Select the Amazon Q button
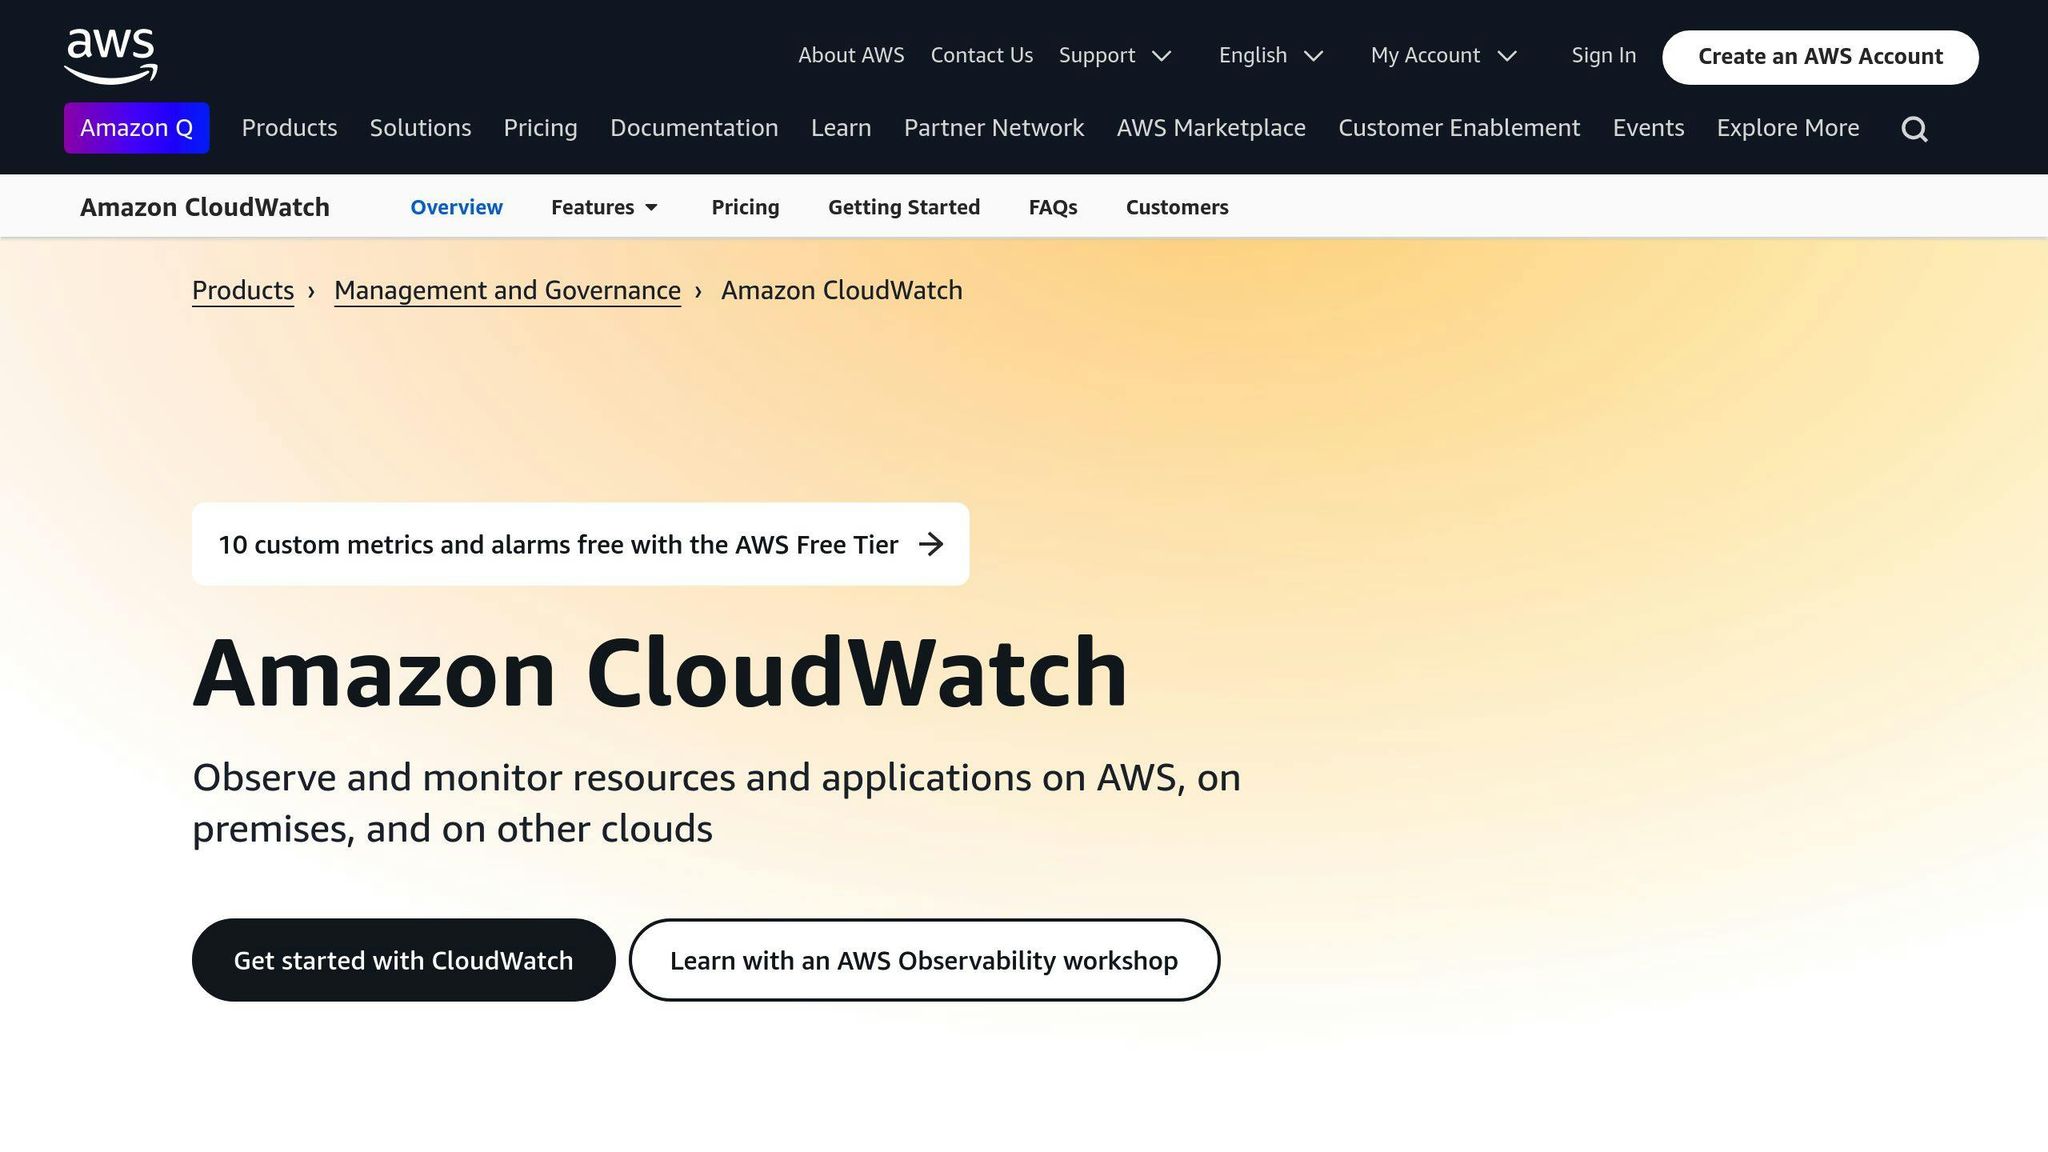This screenshot has height=1152, width=2048. 137,128
